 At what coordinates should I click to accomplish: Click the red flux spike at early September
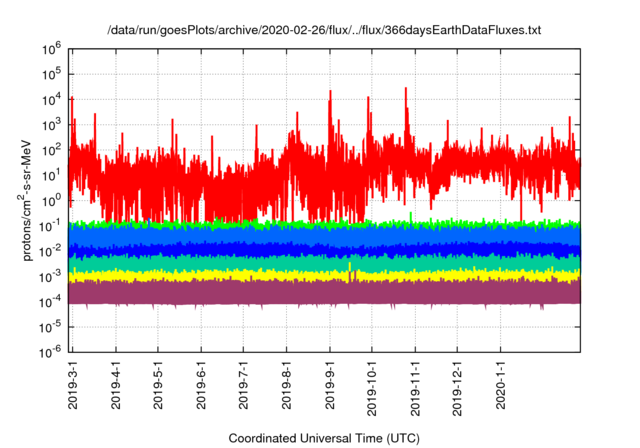pyautogui.click(x=330, y=114)
